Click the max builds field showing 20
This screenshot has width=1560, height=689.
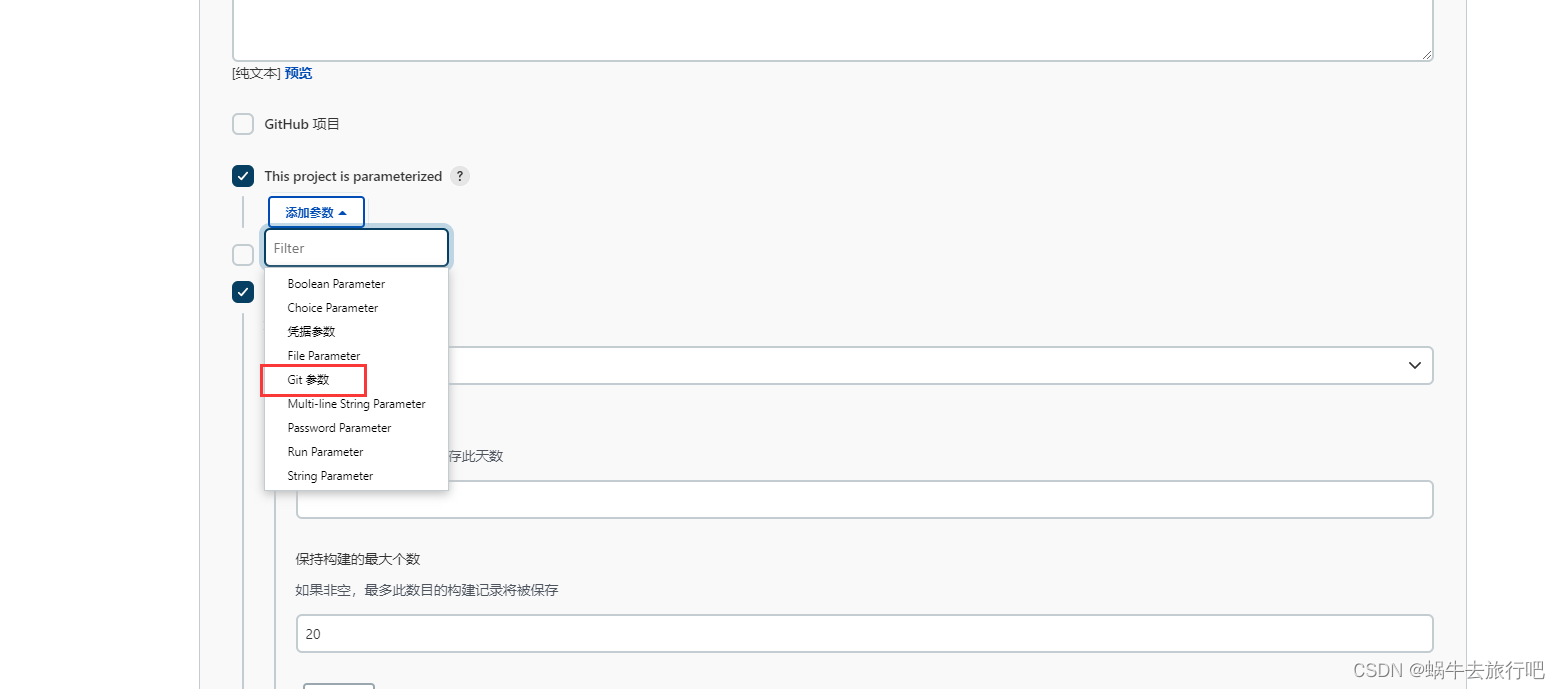tap(864, 634)
